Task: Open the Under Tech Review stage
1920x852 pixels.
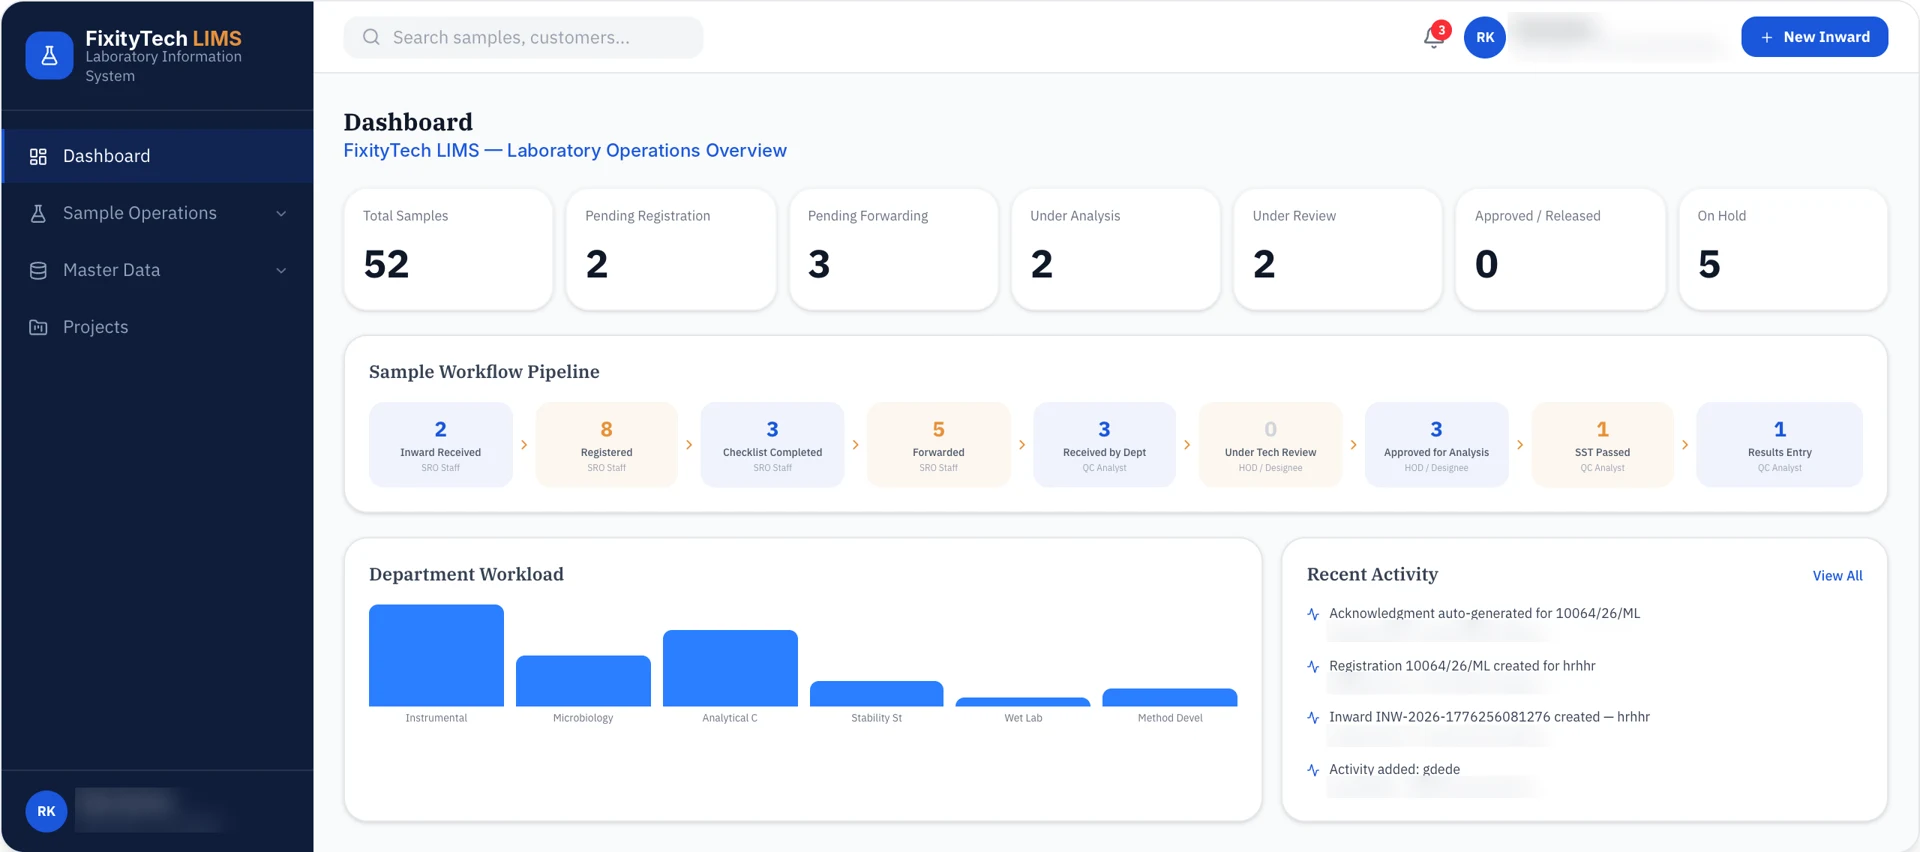Action: tap(1271, 445)
